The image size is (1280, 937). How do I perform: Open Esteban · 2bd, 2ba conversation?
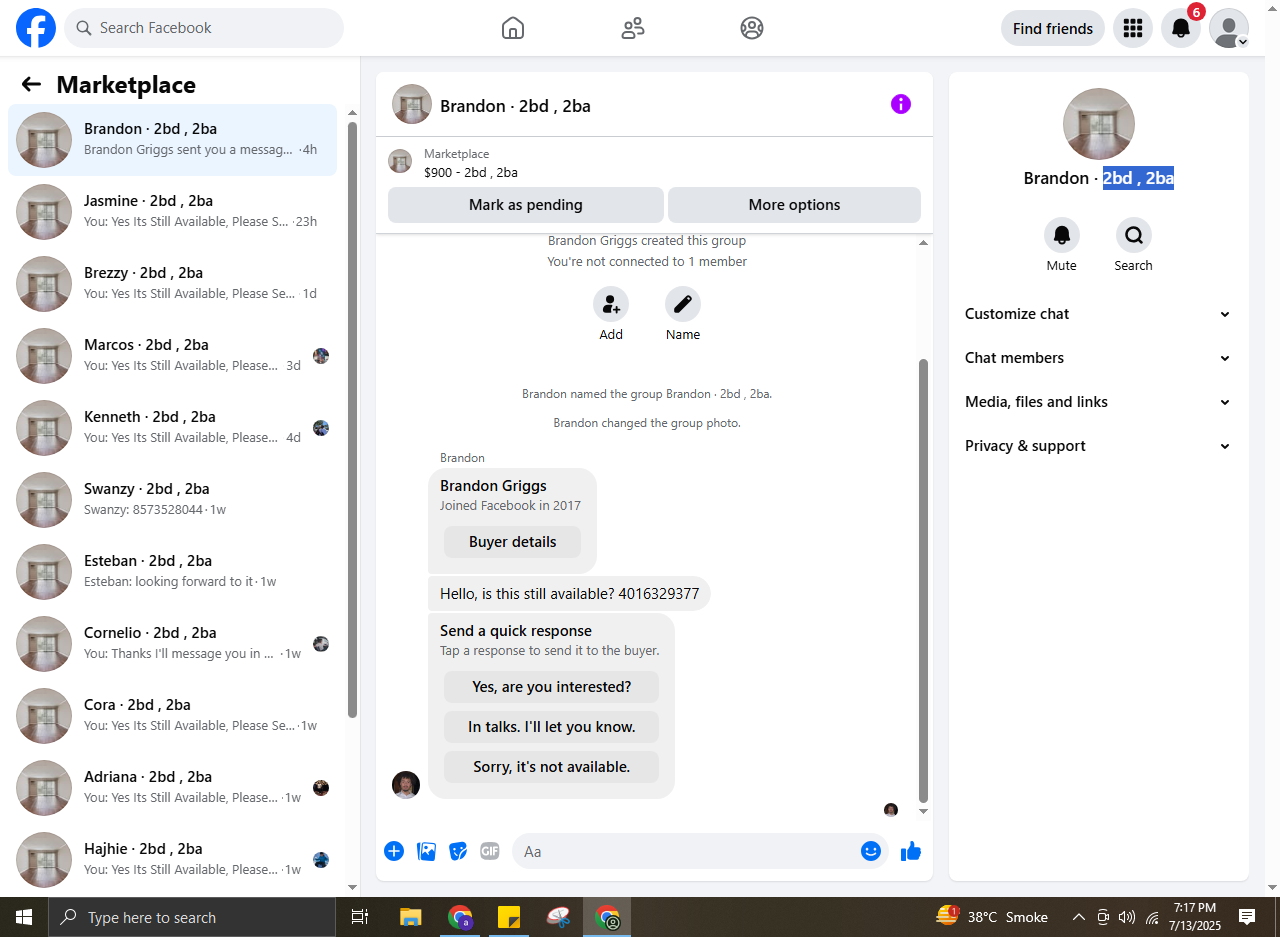(173, 572)
